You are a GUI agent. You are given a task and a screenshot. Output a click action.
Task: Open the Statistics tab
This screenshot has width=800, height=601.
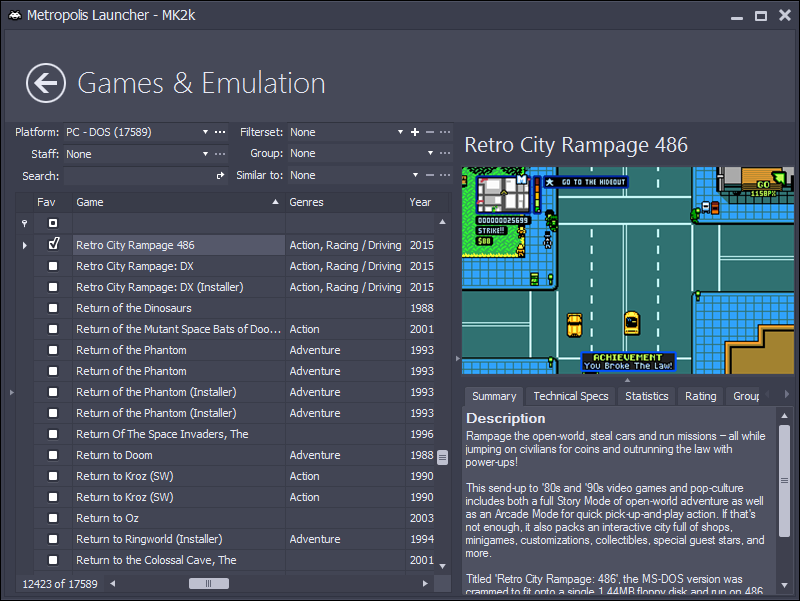point(646,396)
